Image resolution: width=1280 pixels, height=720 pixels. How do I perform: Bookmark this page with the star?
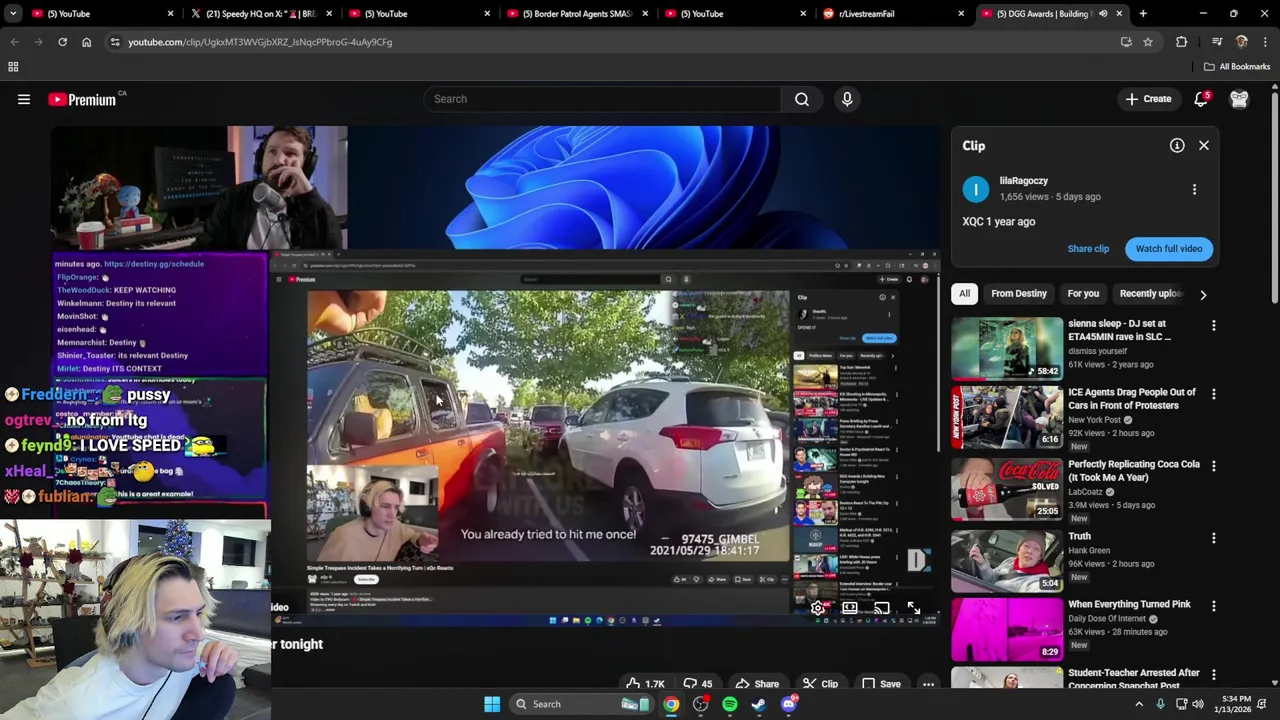1148,42
